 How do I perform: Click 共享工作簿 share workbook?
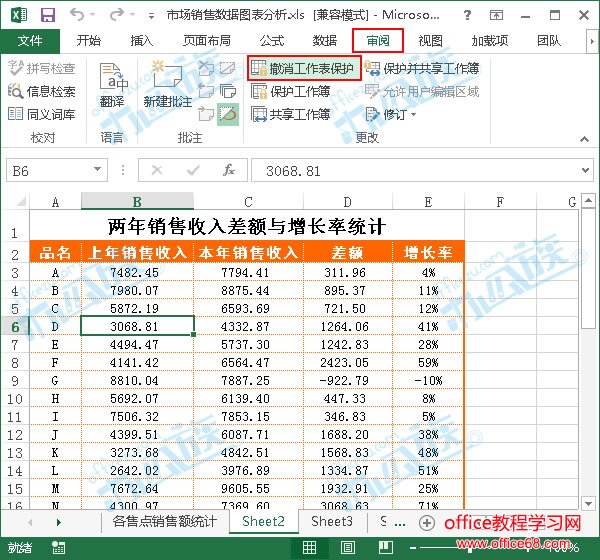tap(291, 114)
